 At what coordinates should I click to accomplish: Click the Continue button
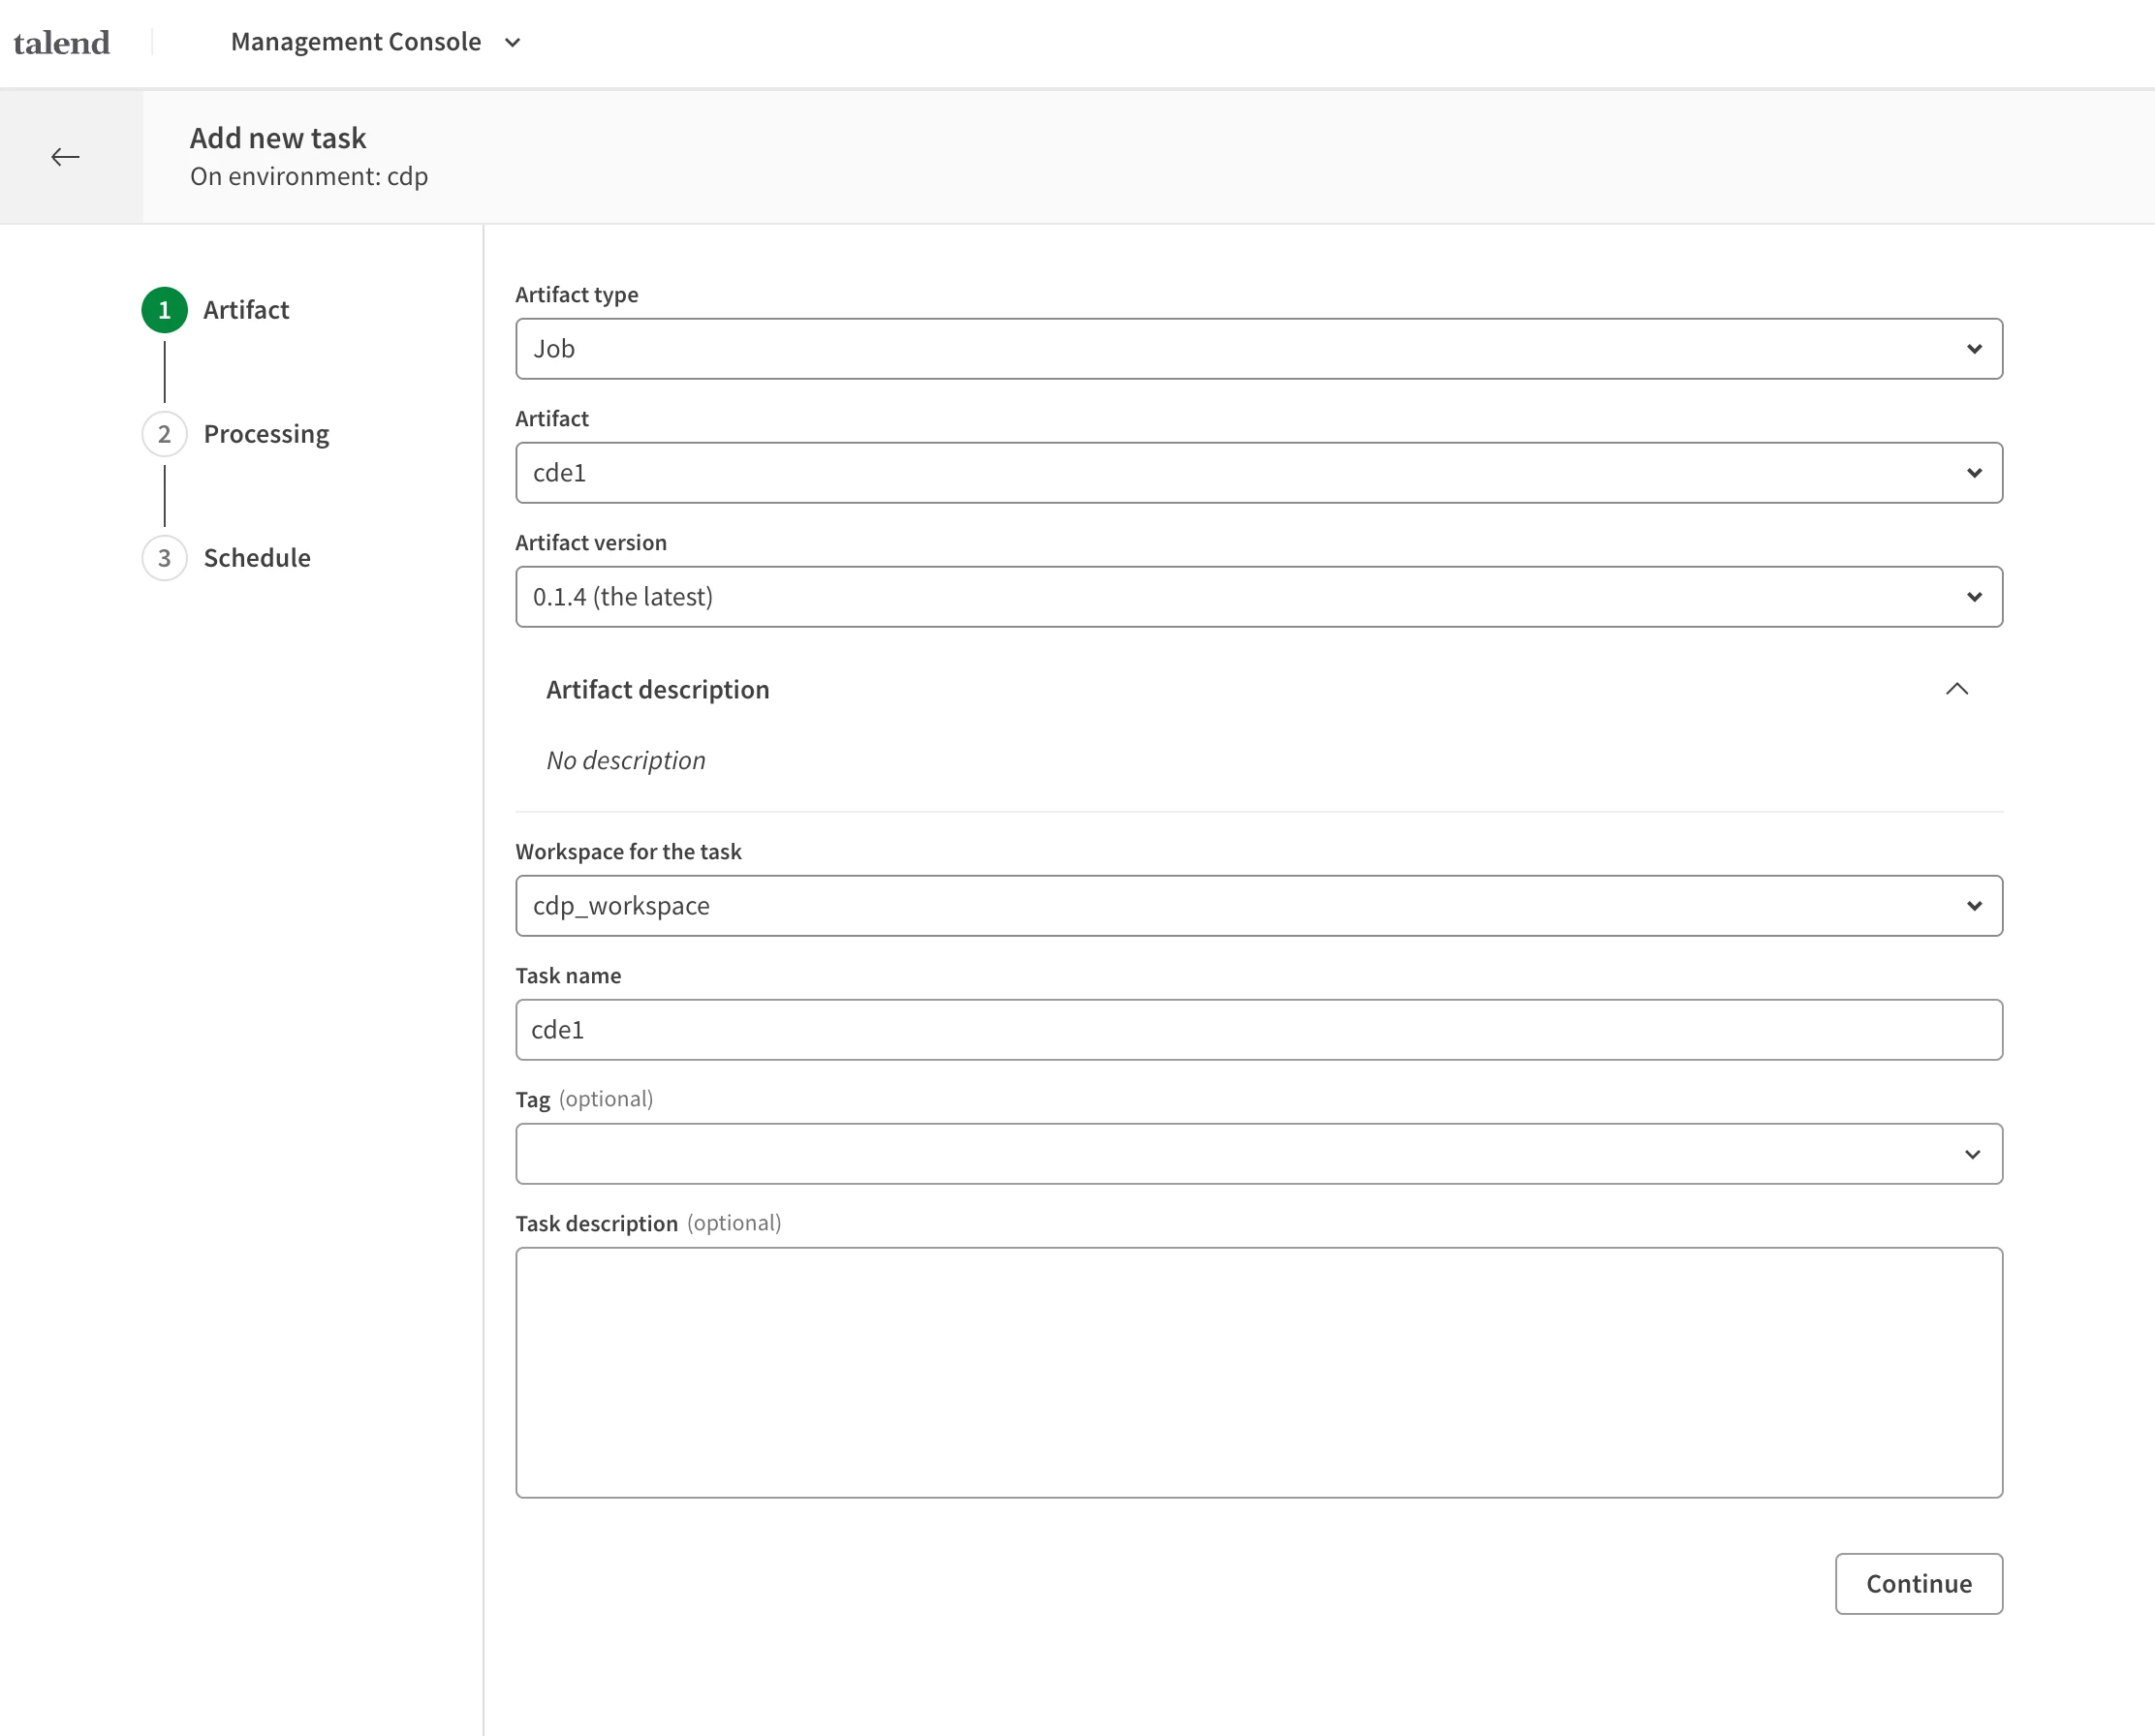point(1919,1584)
